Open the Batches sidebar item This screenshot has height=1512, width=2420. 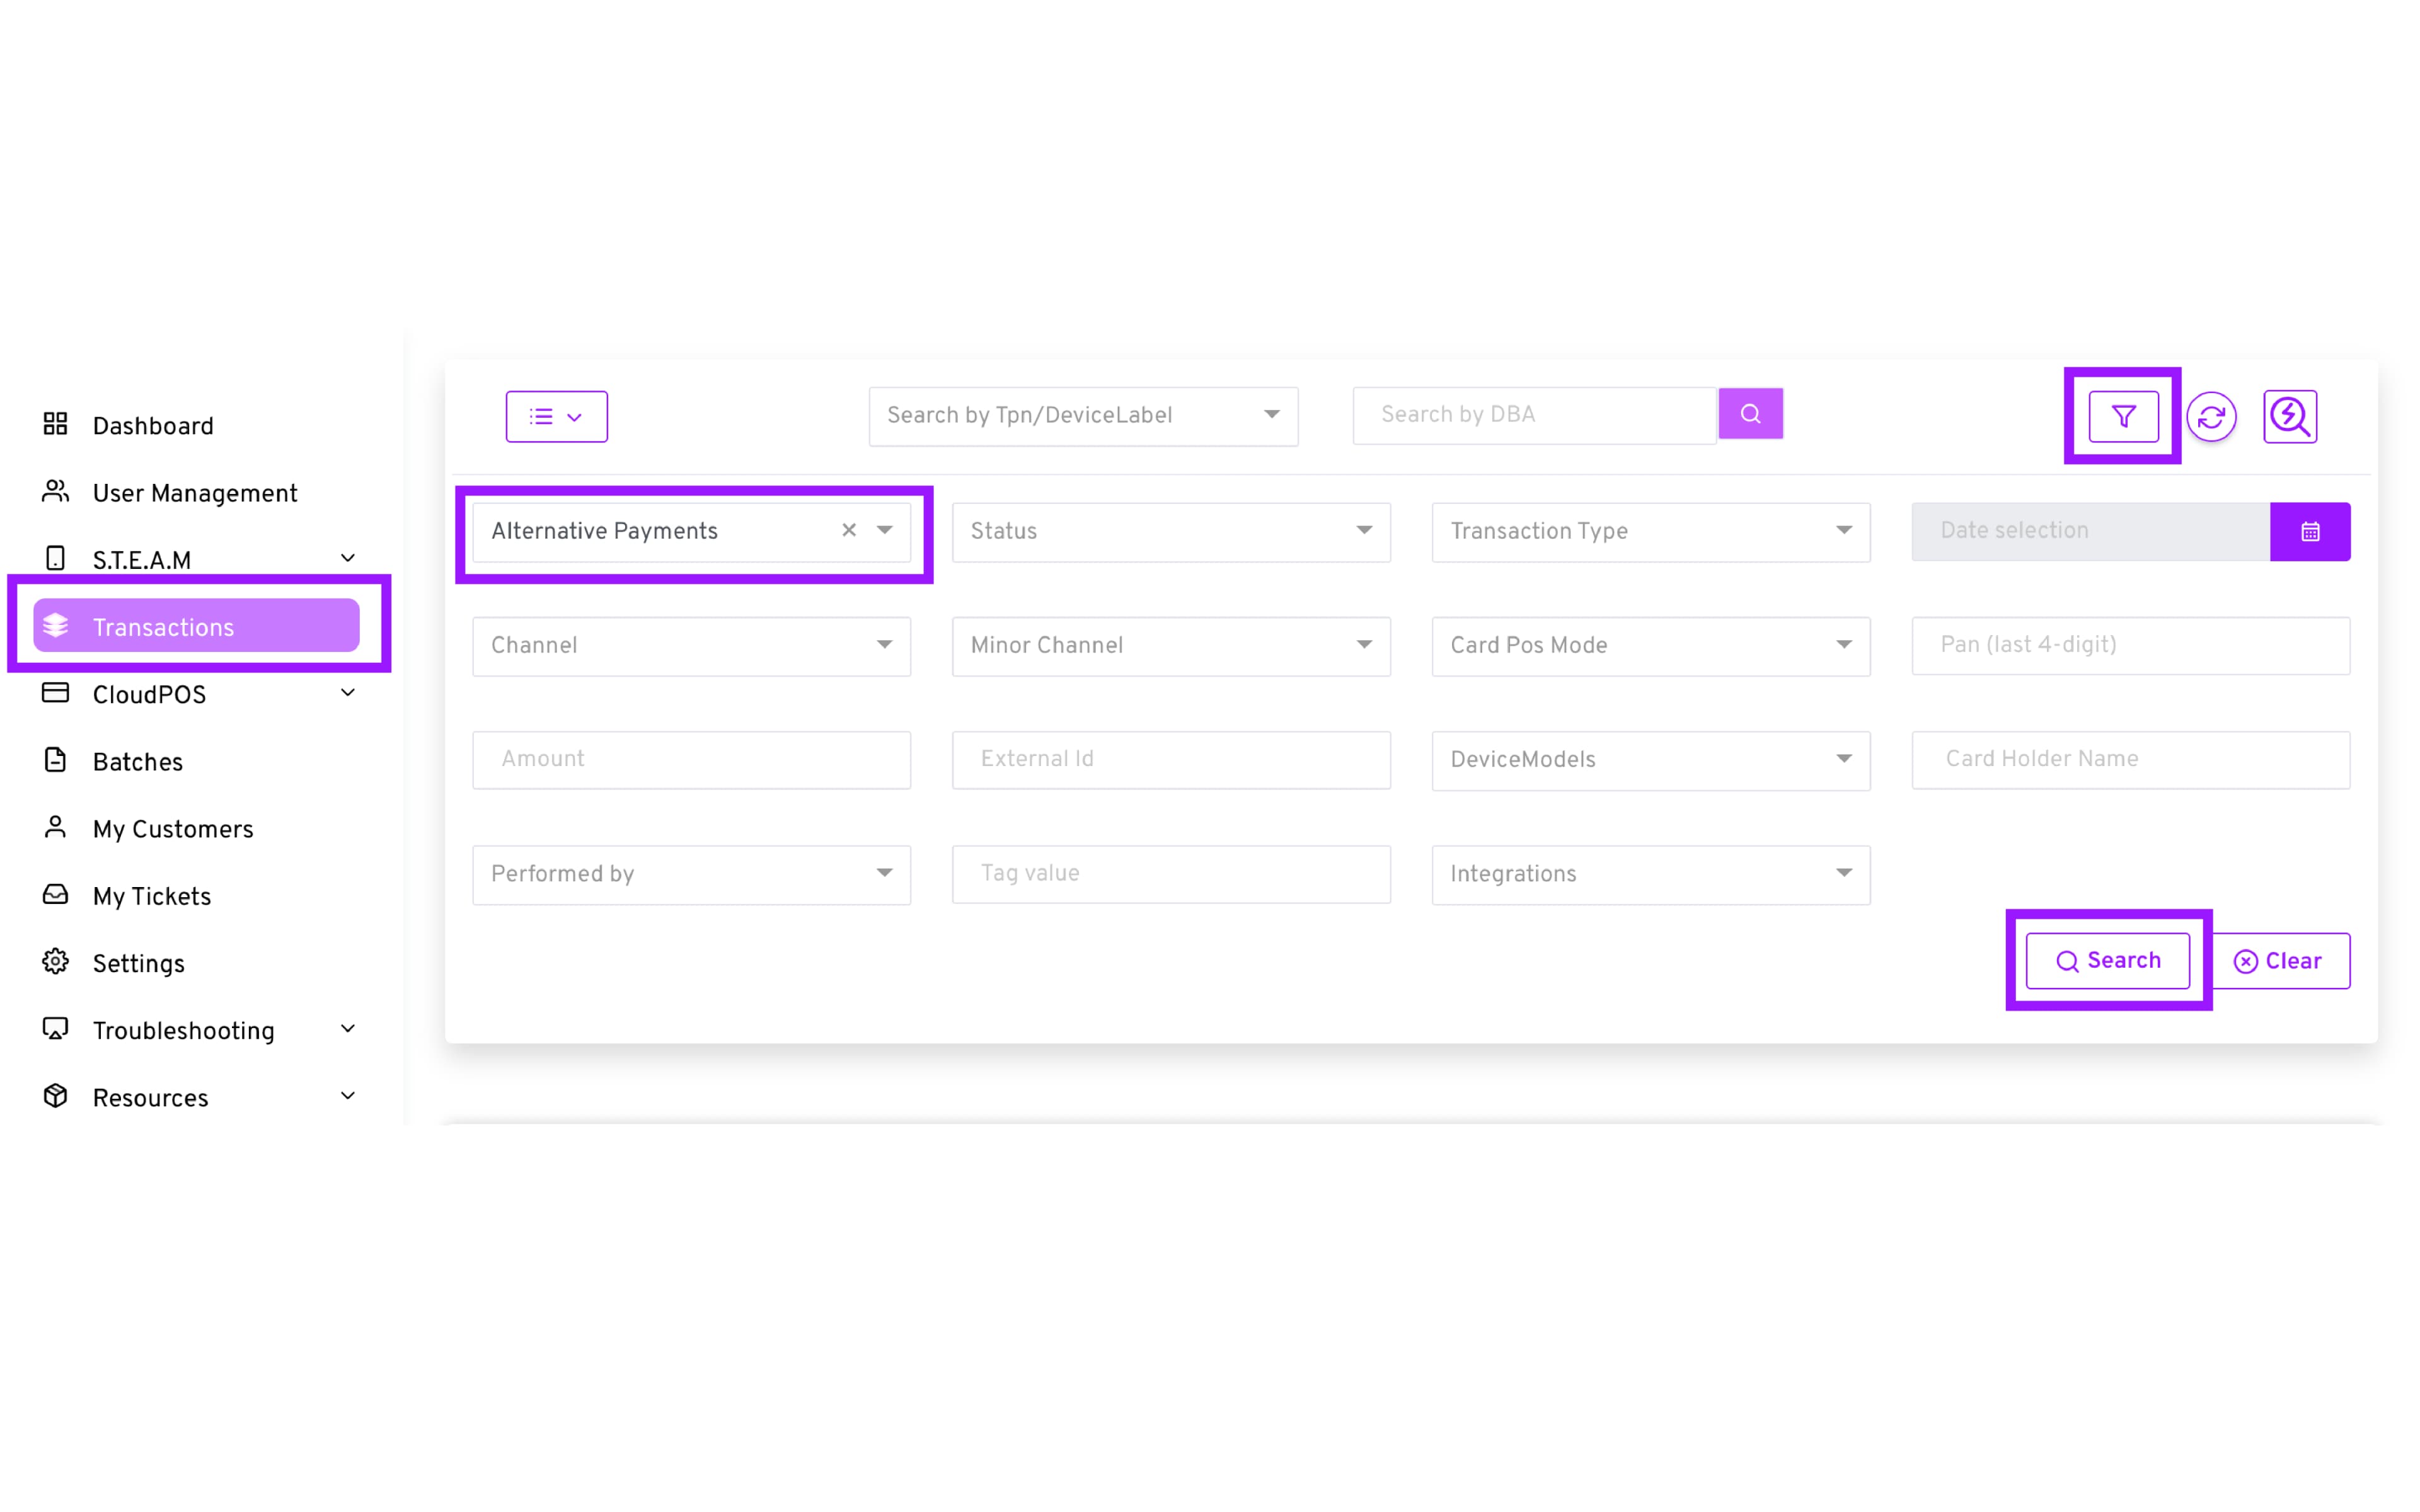pos(137,763)
